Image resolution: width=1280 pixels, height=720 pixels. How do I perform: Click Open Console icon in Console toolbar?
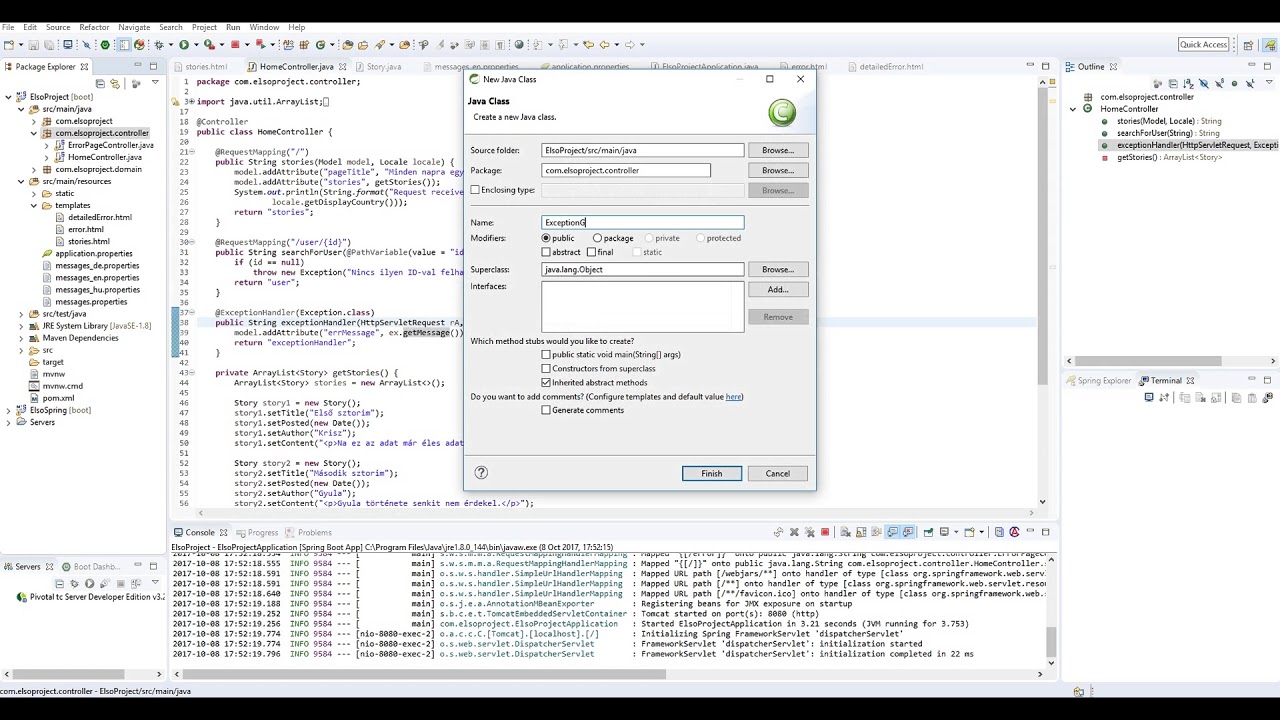point(969,532)
